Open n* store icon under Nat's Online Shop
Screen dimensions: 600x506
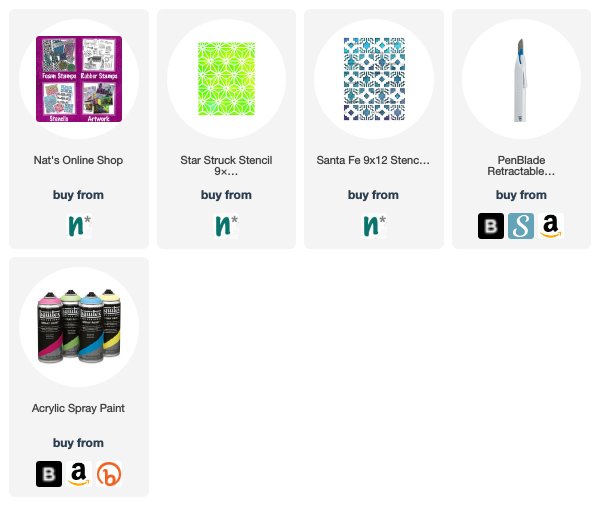pos(79,226)
